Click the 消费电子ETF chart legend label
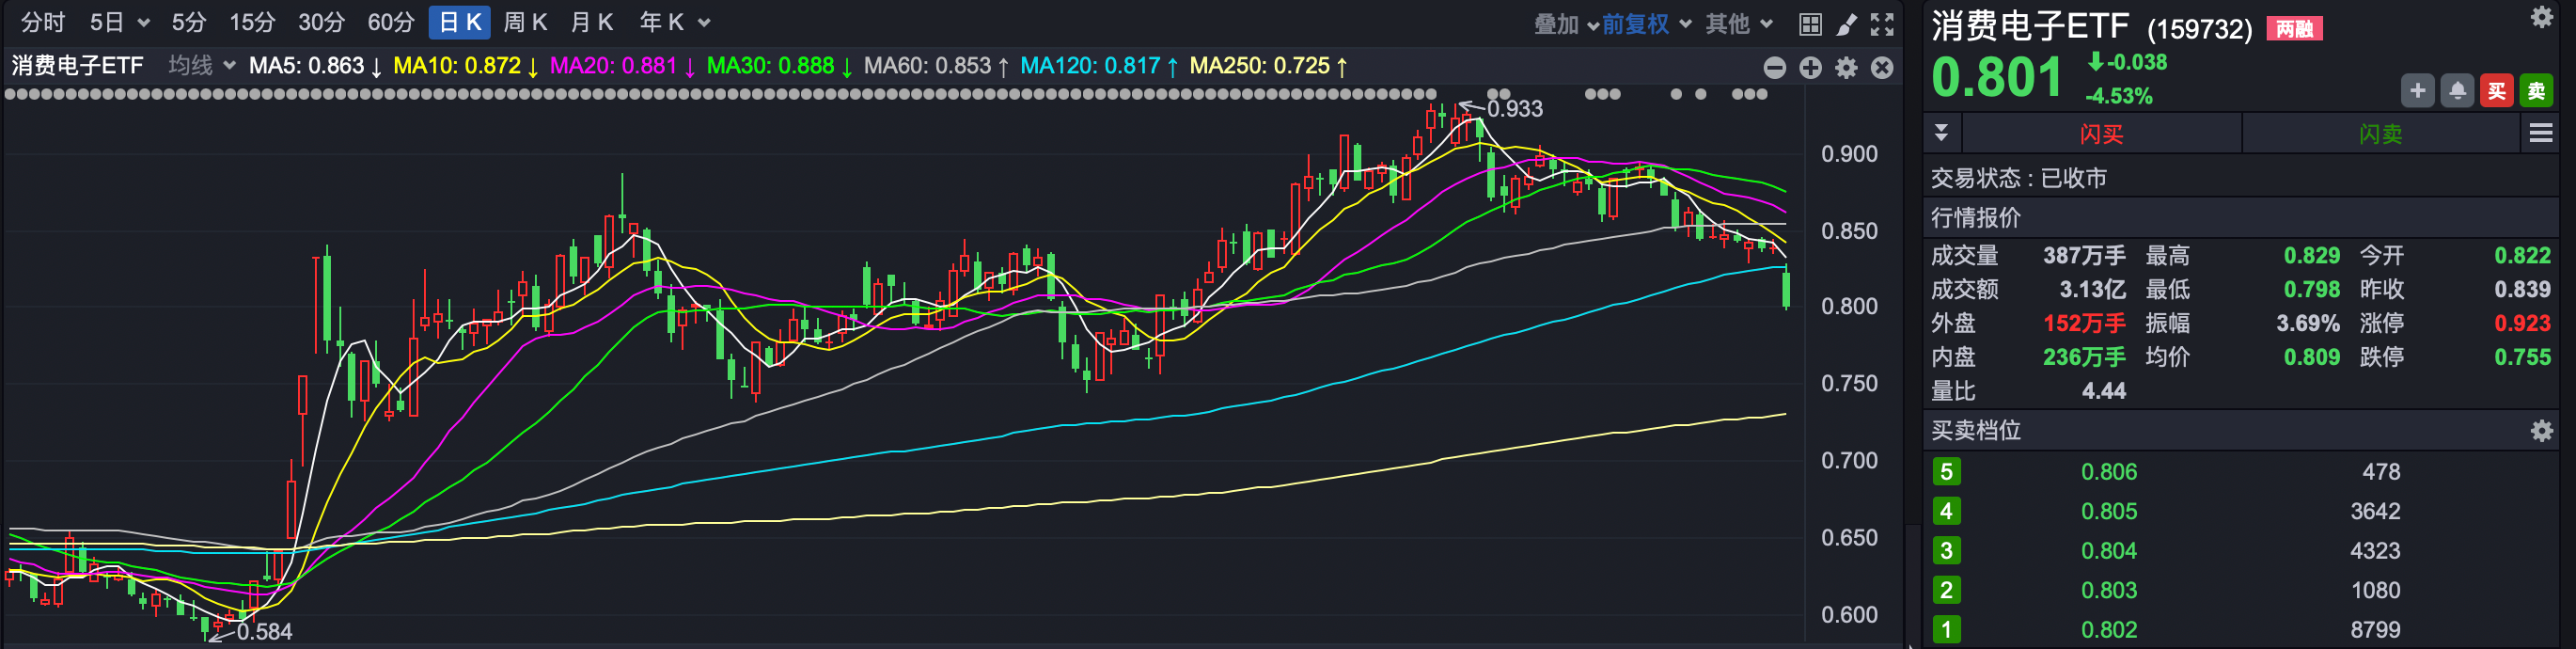The width and height of the screenshot is (2576, 649). (x=78, y=66)
